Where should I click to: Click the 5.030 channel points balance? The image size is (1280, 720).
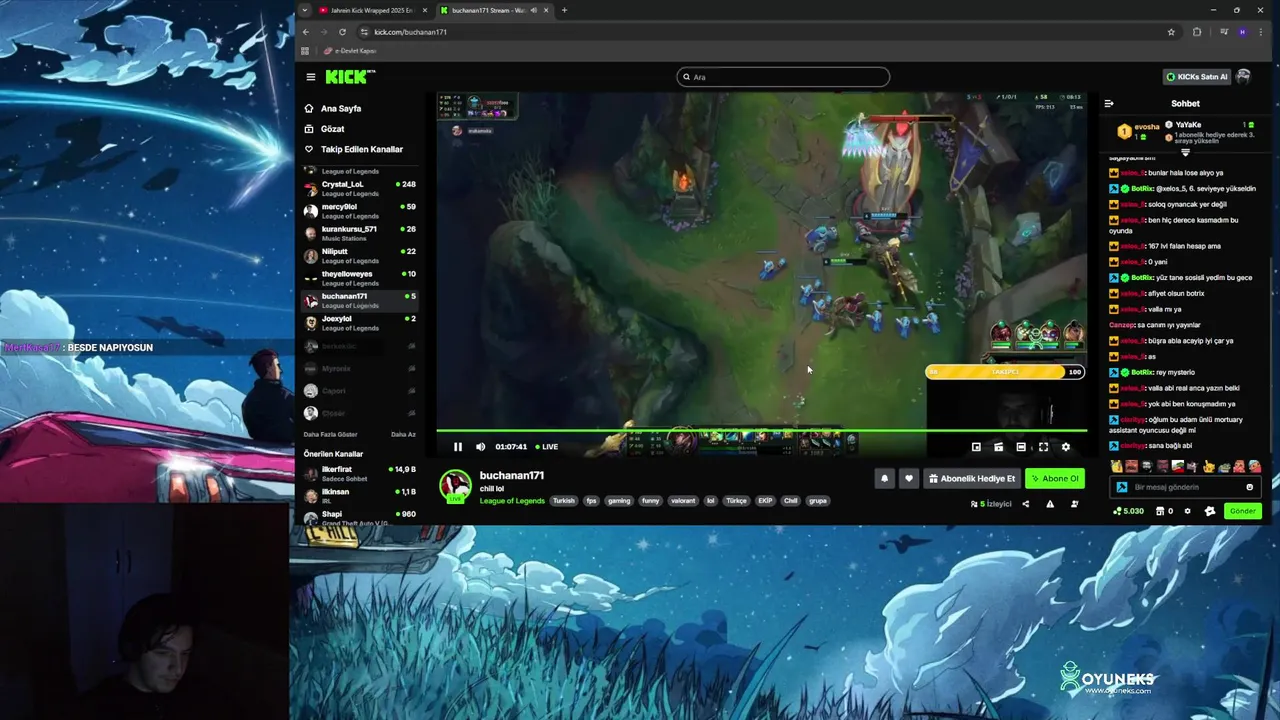tap(1128, 511)
